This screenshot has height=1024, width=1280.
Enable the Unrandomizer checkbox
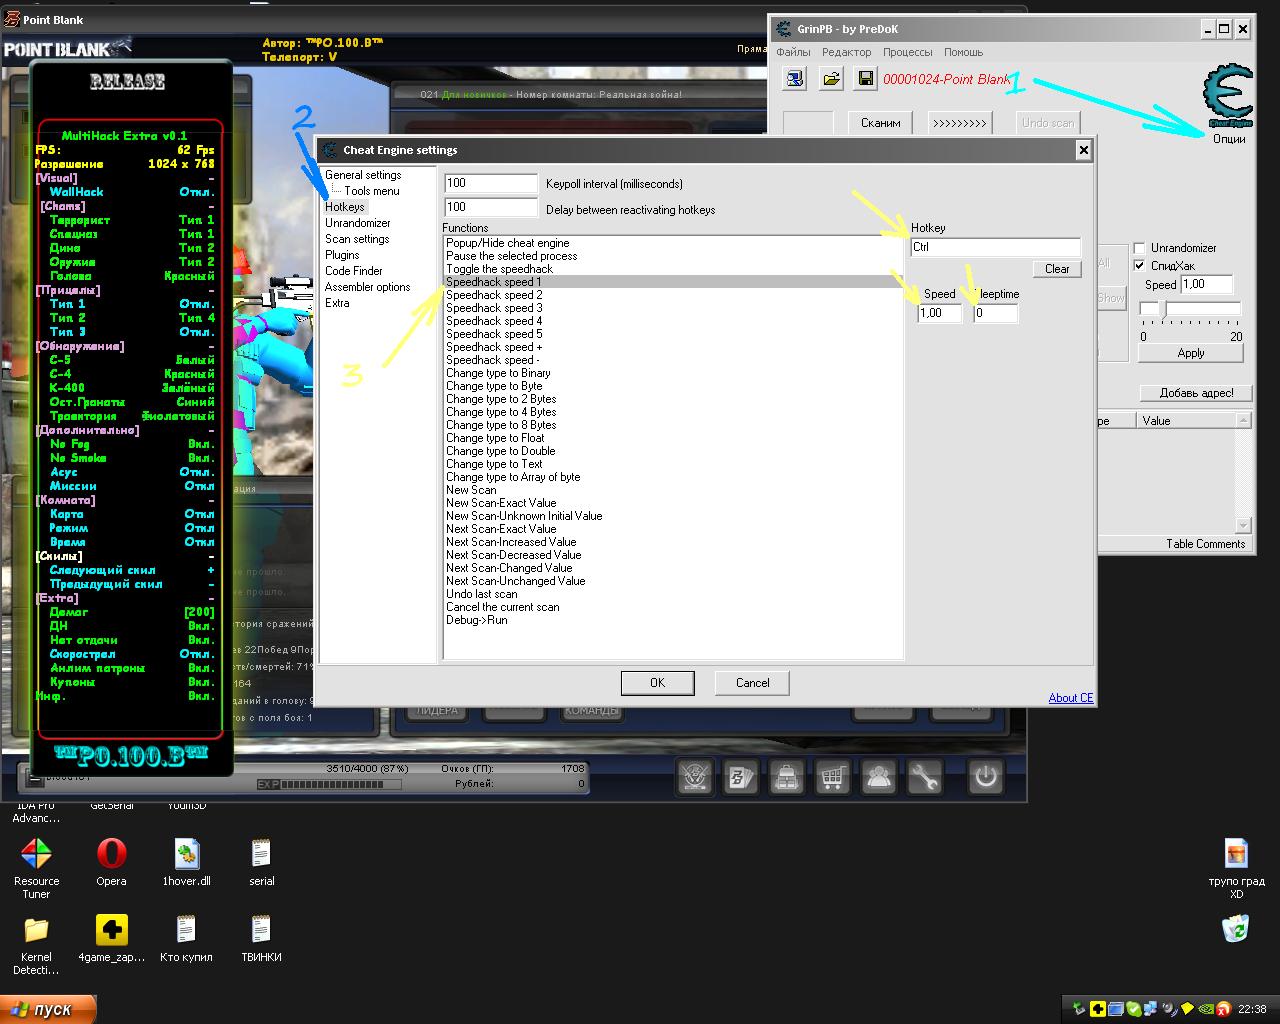point(1139,248)
